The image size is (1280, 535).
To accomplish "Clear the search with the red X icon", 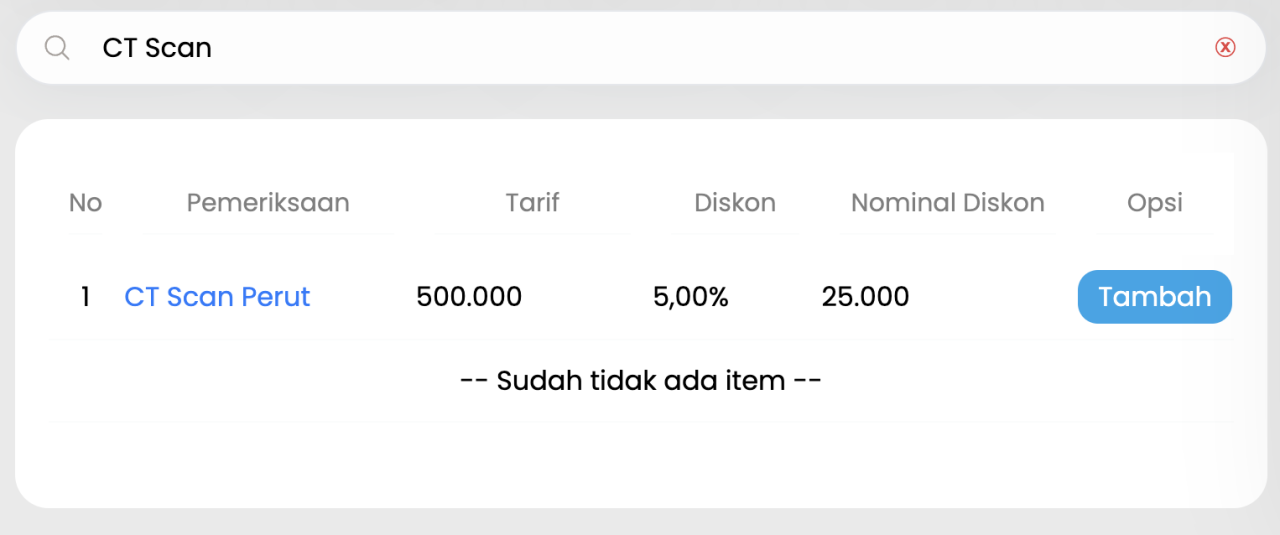I will click(1225, 47).
